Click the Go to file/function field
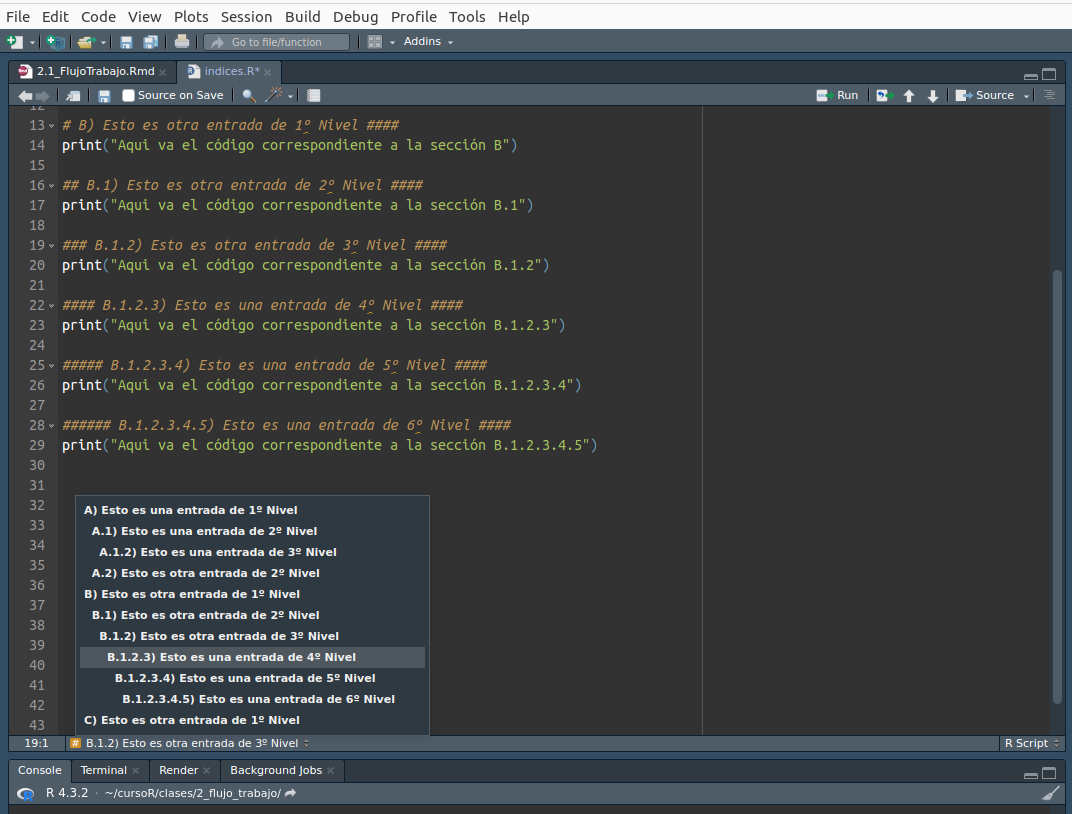 277,42
